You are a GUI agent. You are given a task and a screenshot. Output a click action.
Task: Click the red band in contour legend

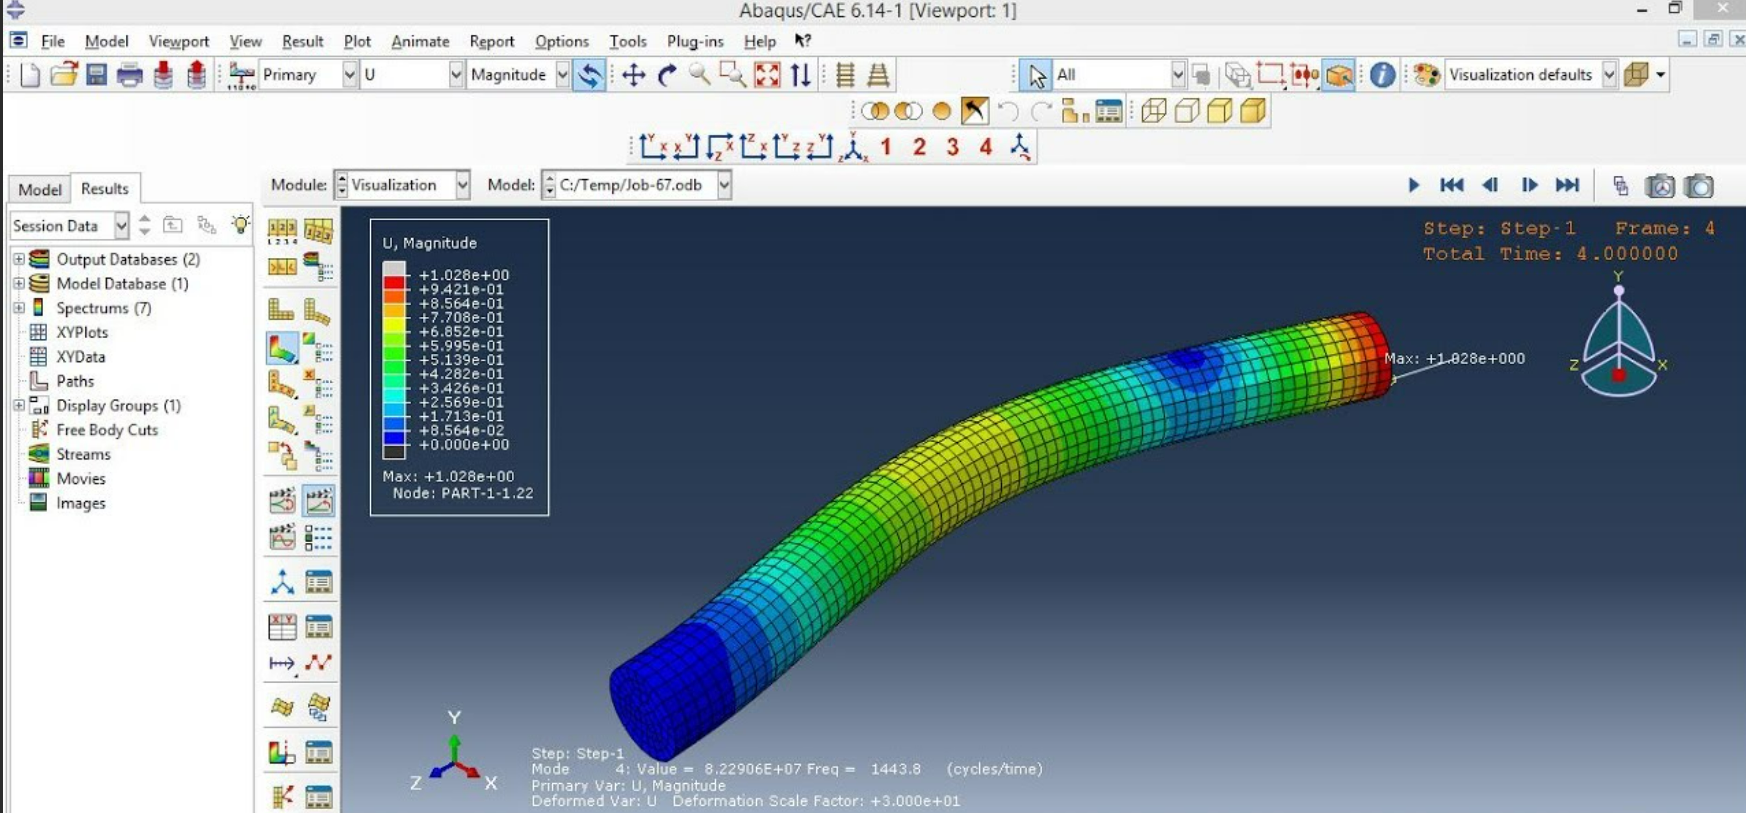click(x=394, y=283)
